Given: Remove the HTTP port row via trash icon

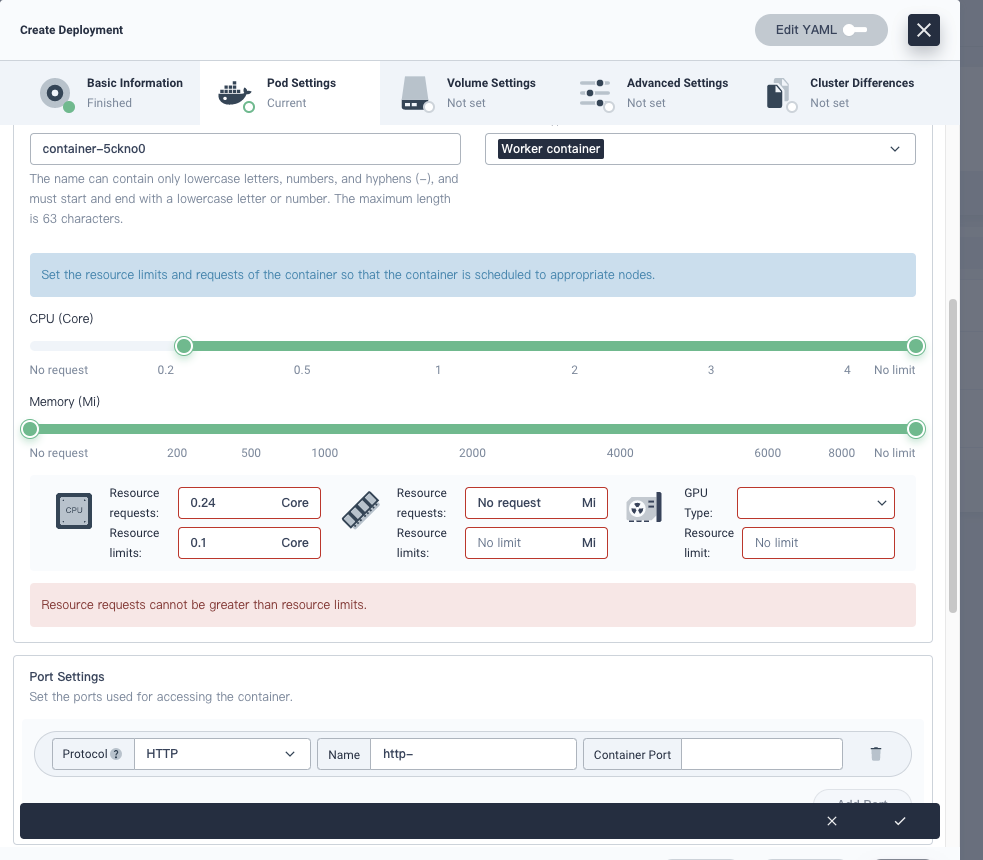Looking at the screenshot, I should tap(876, 753).
